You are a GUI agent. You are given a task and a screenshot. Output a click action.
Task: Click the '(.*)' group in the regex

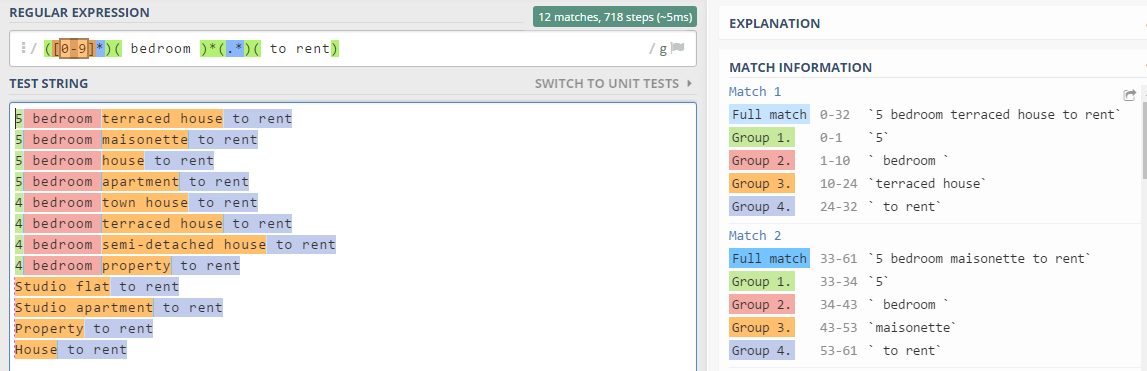pos(235,49)
